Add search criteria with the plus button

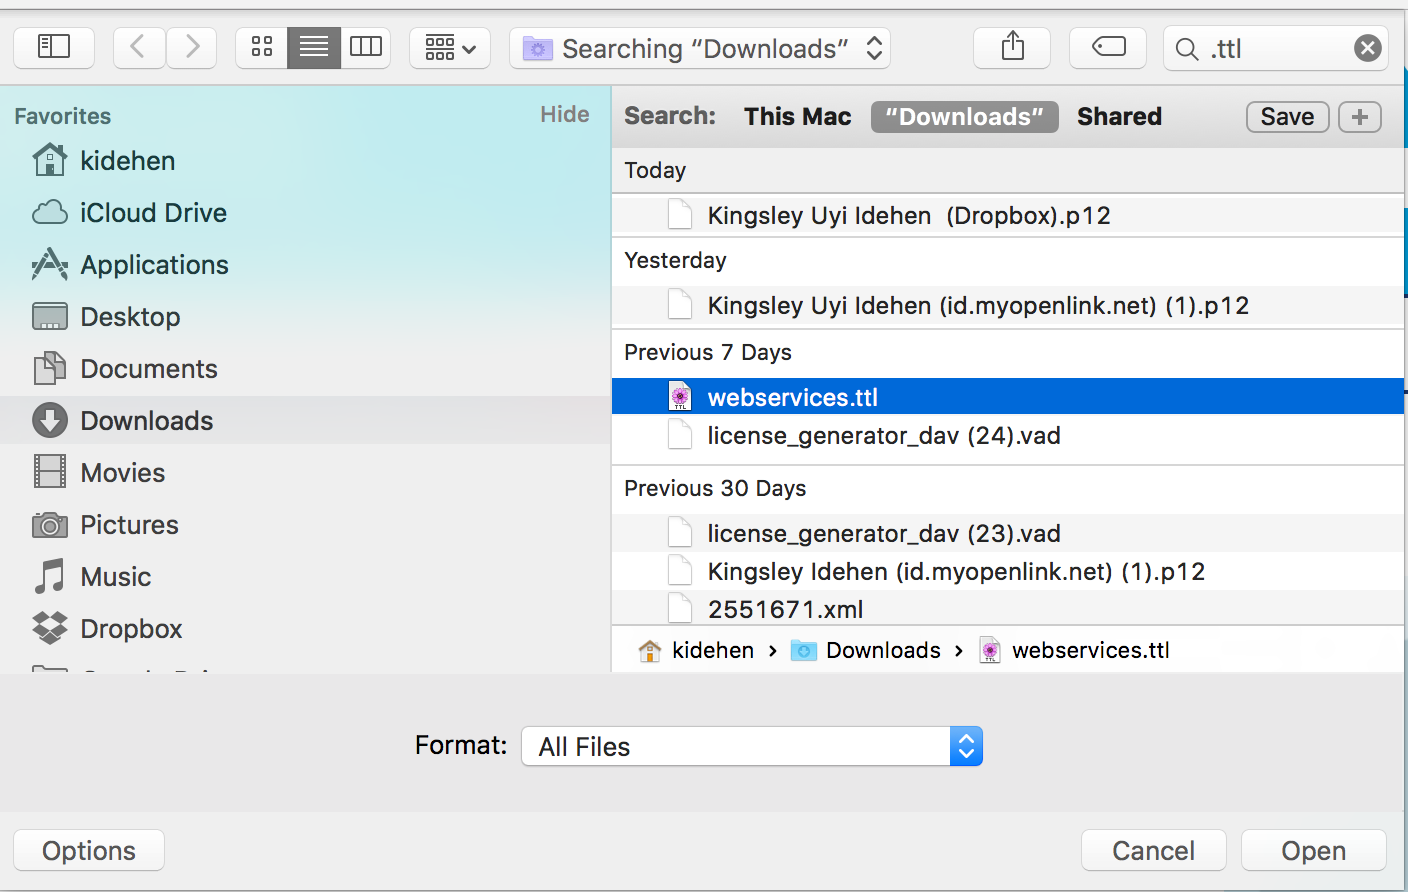(x=1360, y=117)
